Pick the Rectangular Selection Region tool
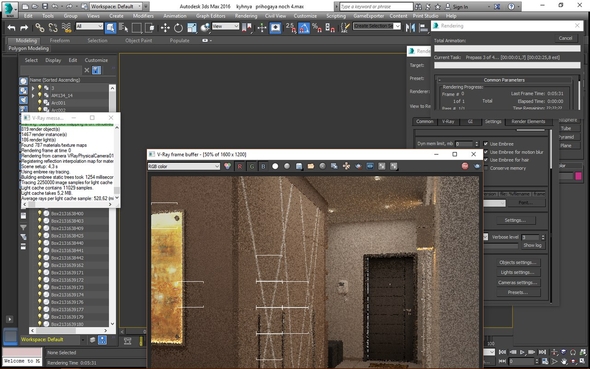Image resolution: width=590 pixels, height=369 pixels. [x=137, y=27]
